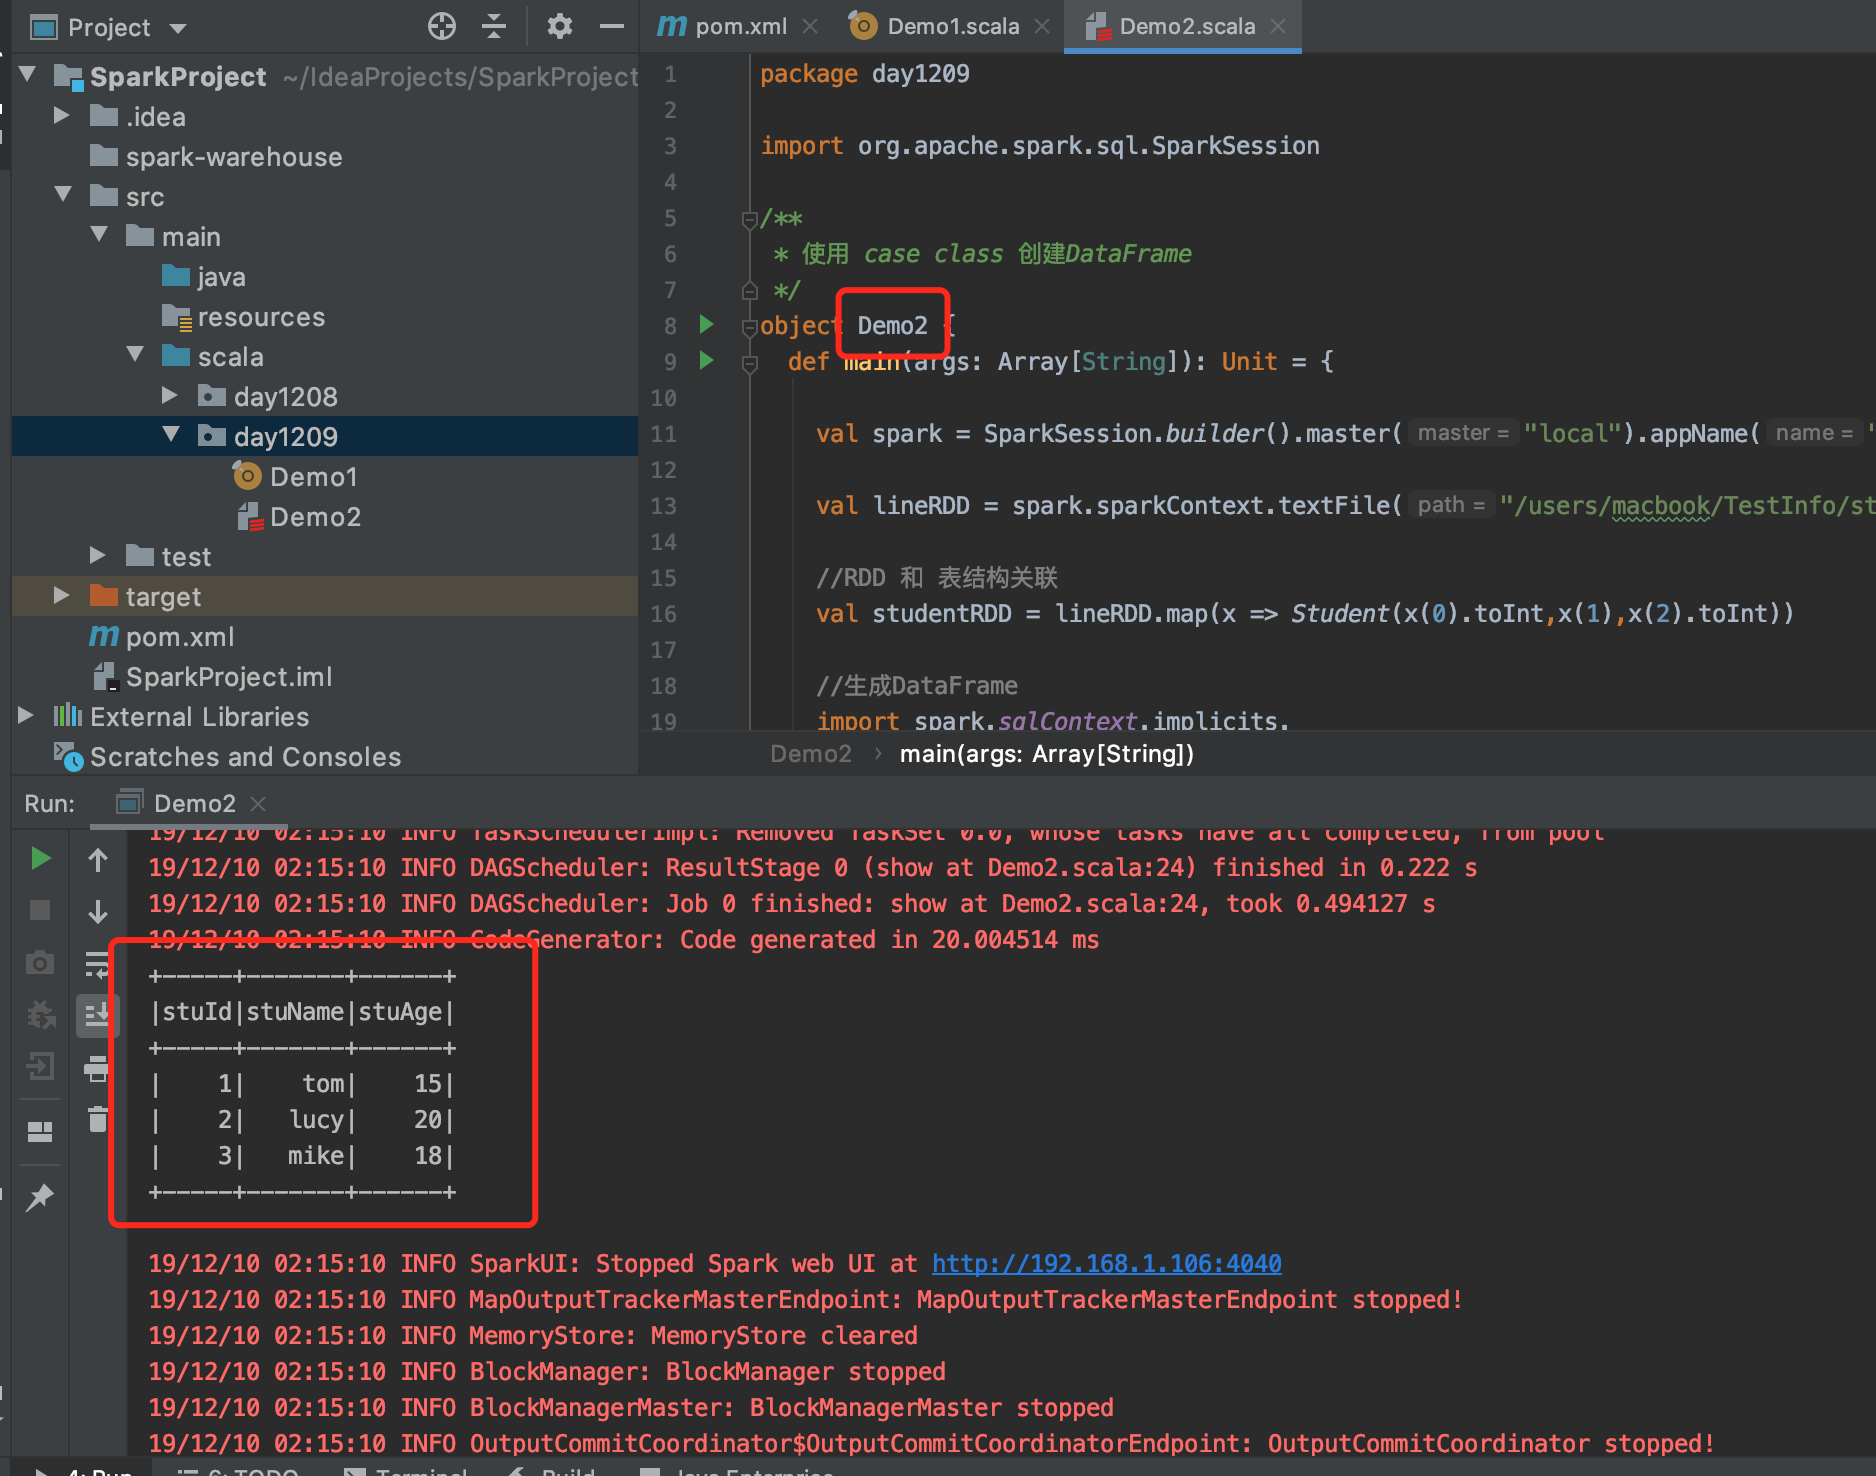Toggle scroll to end of console
1876x1476 pixels.
pyautogui.click(x=98, y=1015)
